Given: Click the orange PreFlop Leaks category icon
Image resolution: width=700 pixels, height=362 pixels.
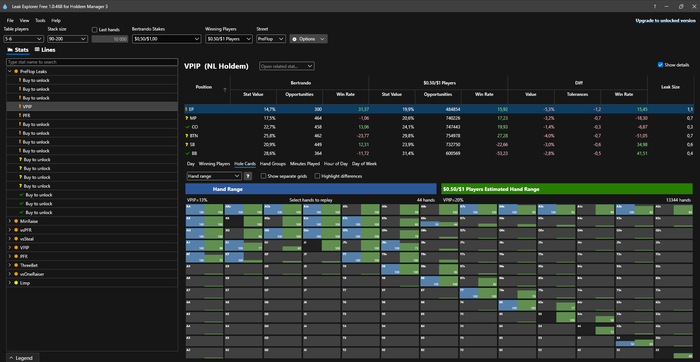Looking at the screenshot, I should [16, 71].
